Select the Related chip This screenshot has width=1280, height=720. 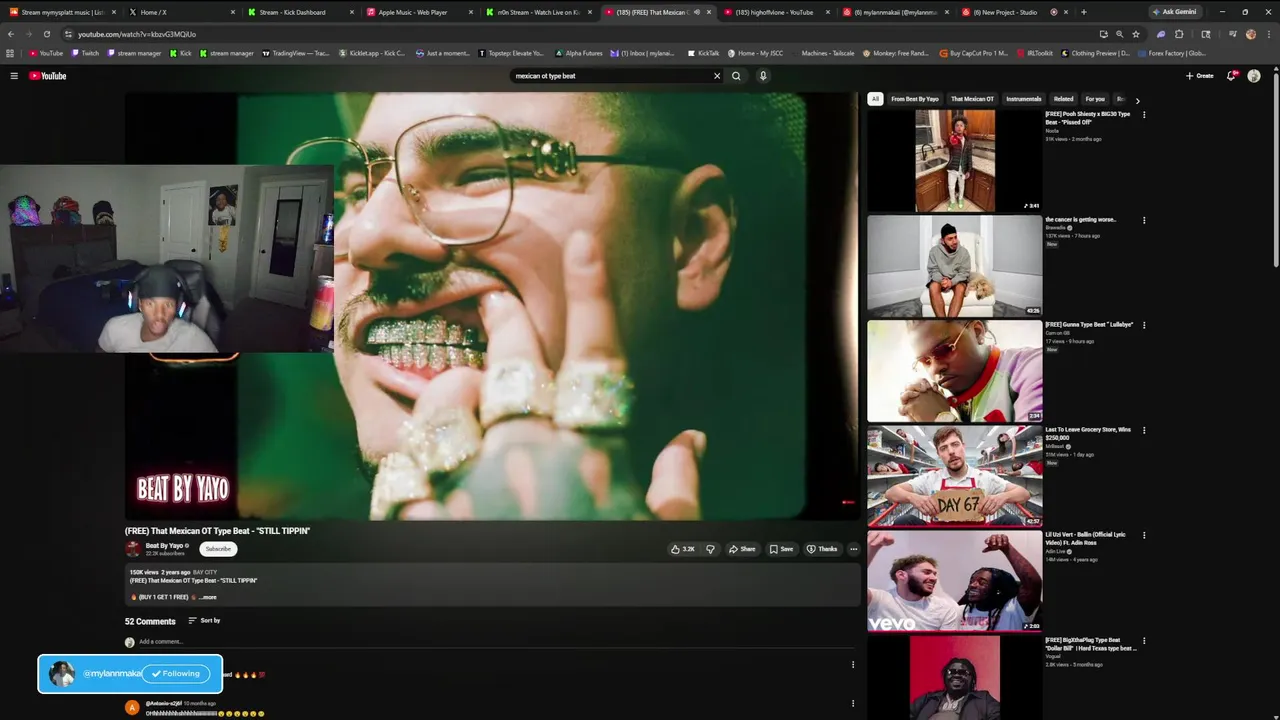pyautogui.click(x=1063, y=99)
